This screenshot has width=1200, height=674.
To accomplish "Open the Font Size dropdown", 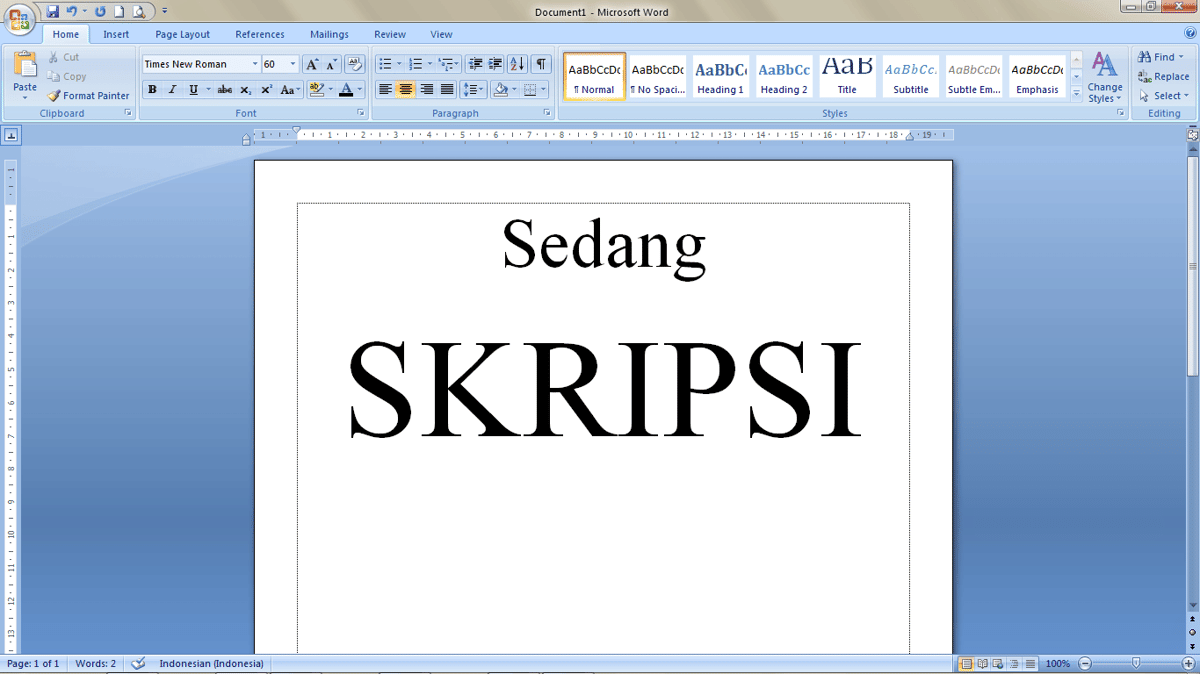I will click(x=291, y=63).
